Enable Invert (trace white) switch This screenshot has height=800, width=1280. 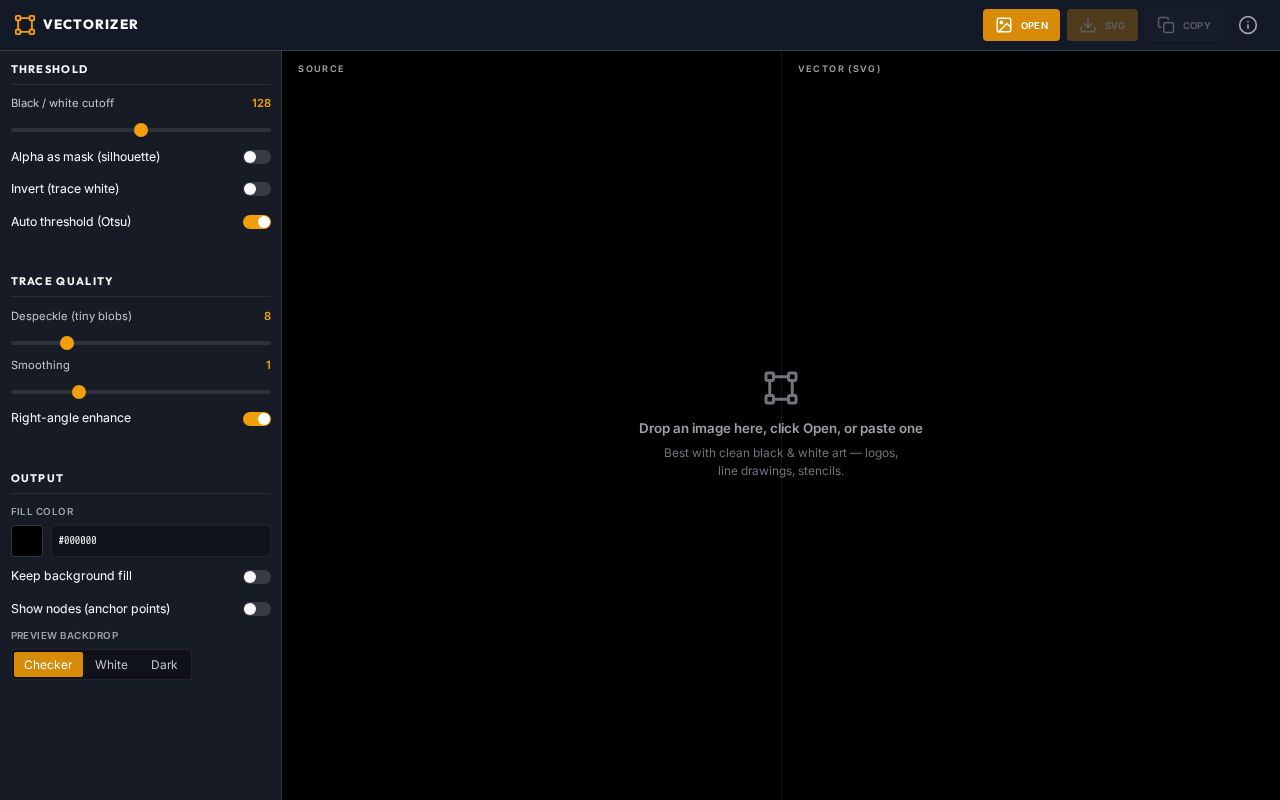pyautogui.click(x=257, y=189)
